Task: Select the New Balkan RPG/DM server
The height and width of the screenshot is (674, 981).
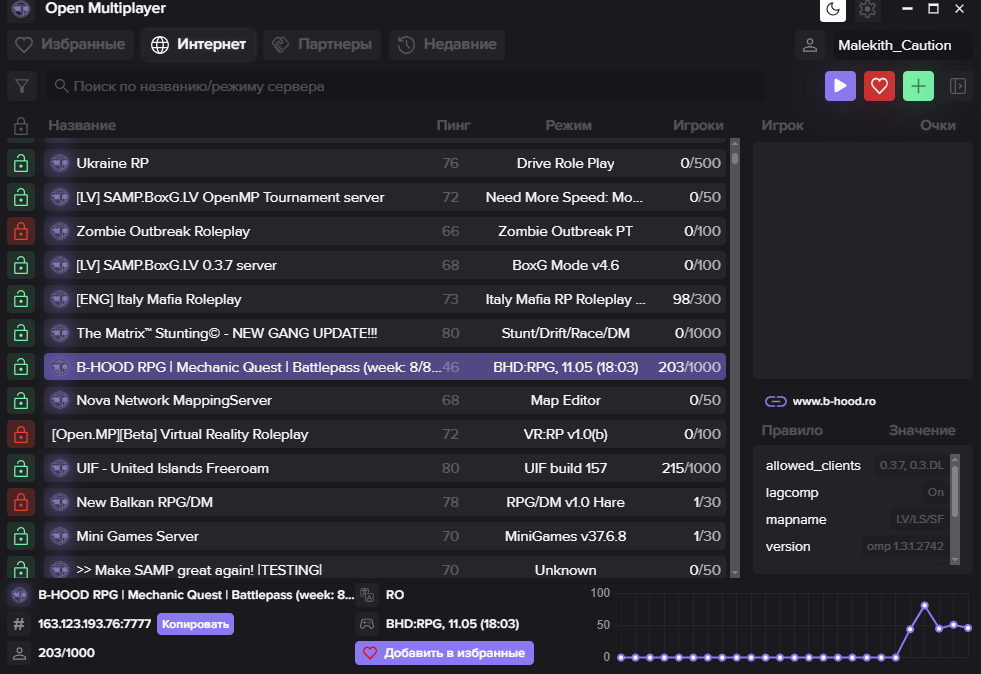Action: pos(385,502)
